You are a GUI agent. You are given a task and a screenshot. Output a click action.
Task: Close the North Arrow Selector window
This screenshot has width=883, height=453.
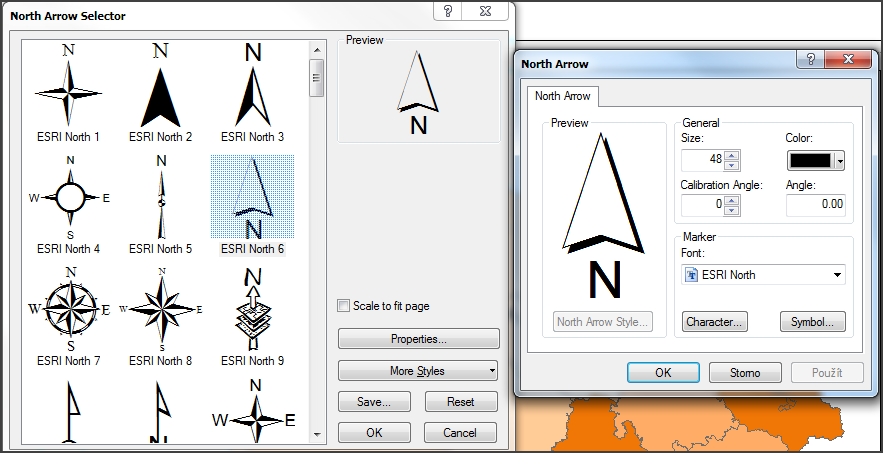485,11
